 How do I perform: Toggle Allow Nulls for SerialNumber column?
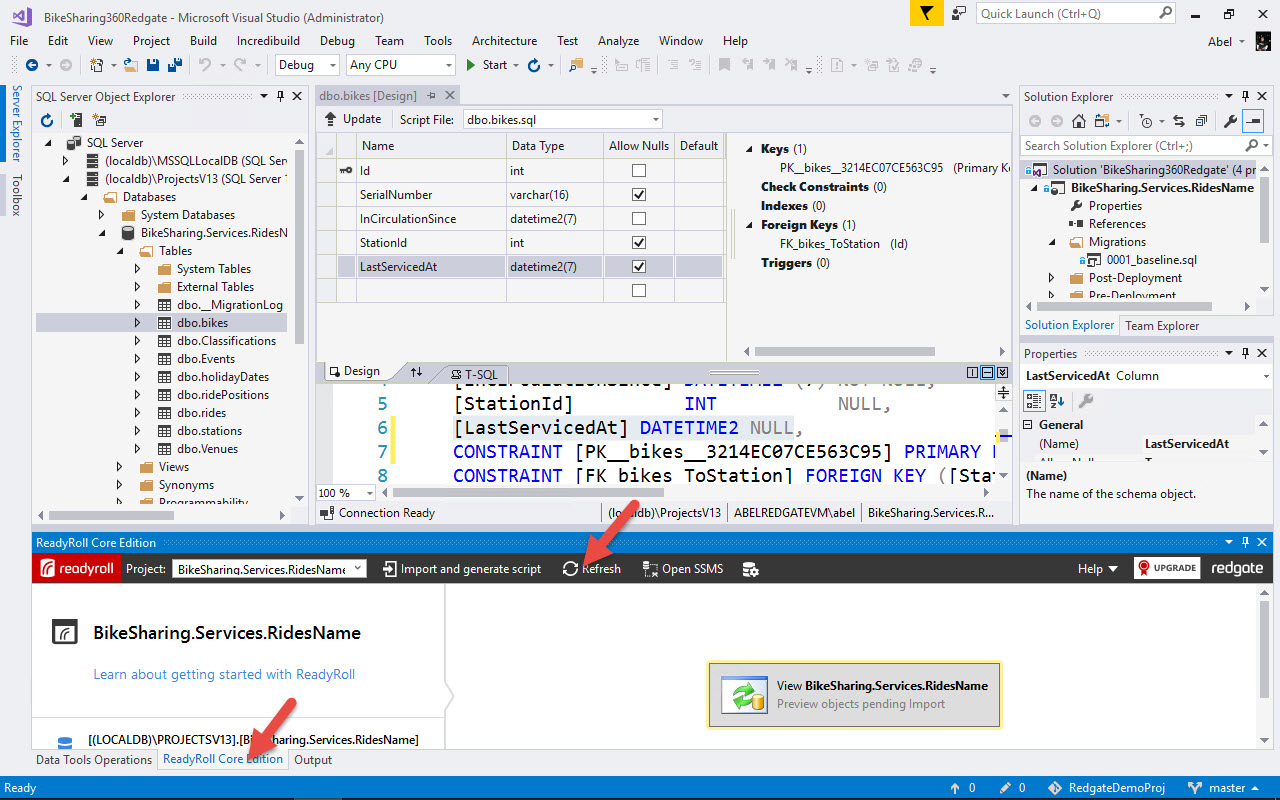(639, 195)
